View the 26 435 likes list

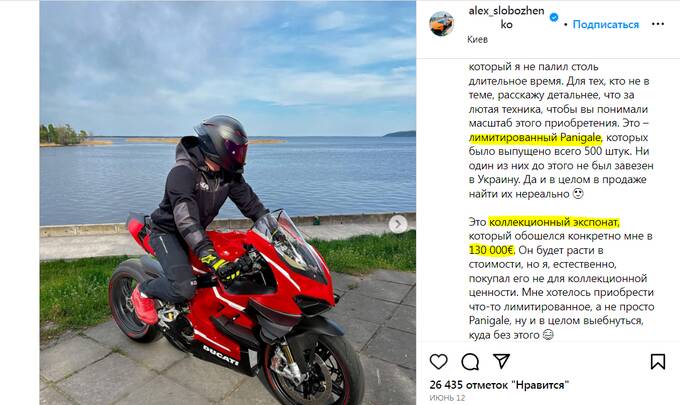tap(499, 385)
